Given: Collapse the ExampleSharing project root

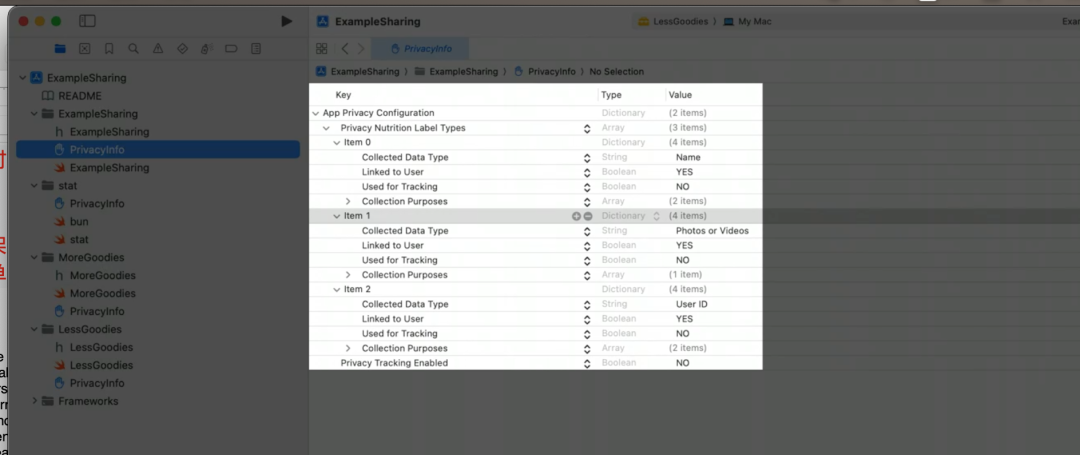Looking at the screenshot, I should [23, 78].
